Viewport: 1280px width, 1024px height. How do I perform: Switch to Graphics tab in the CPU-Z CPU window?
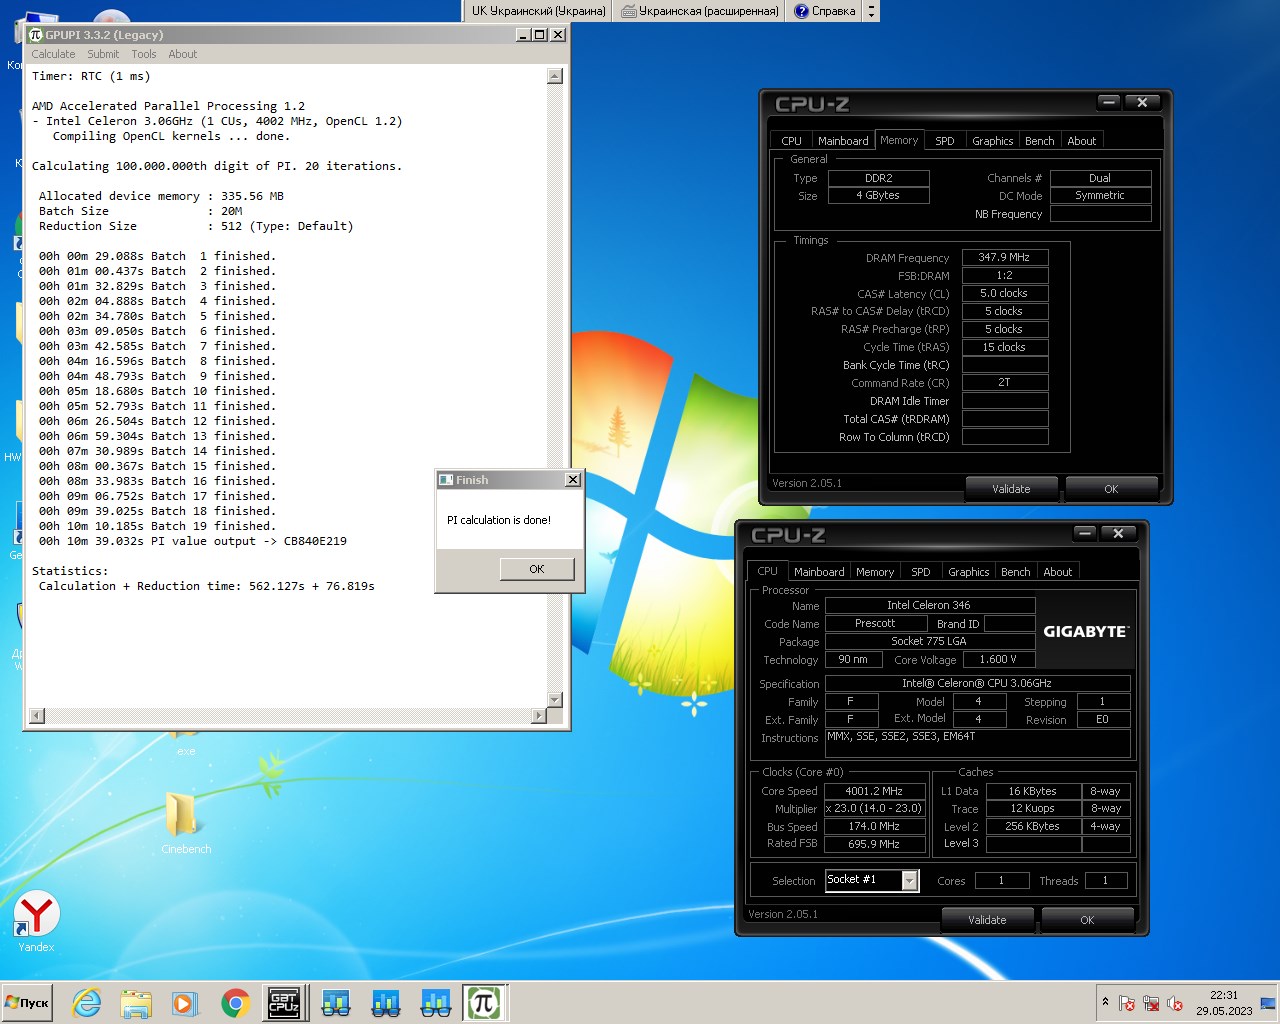tap(969, 572)
